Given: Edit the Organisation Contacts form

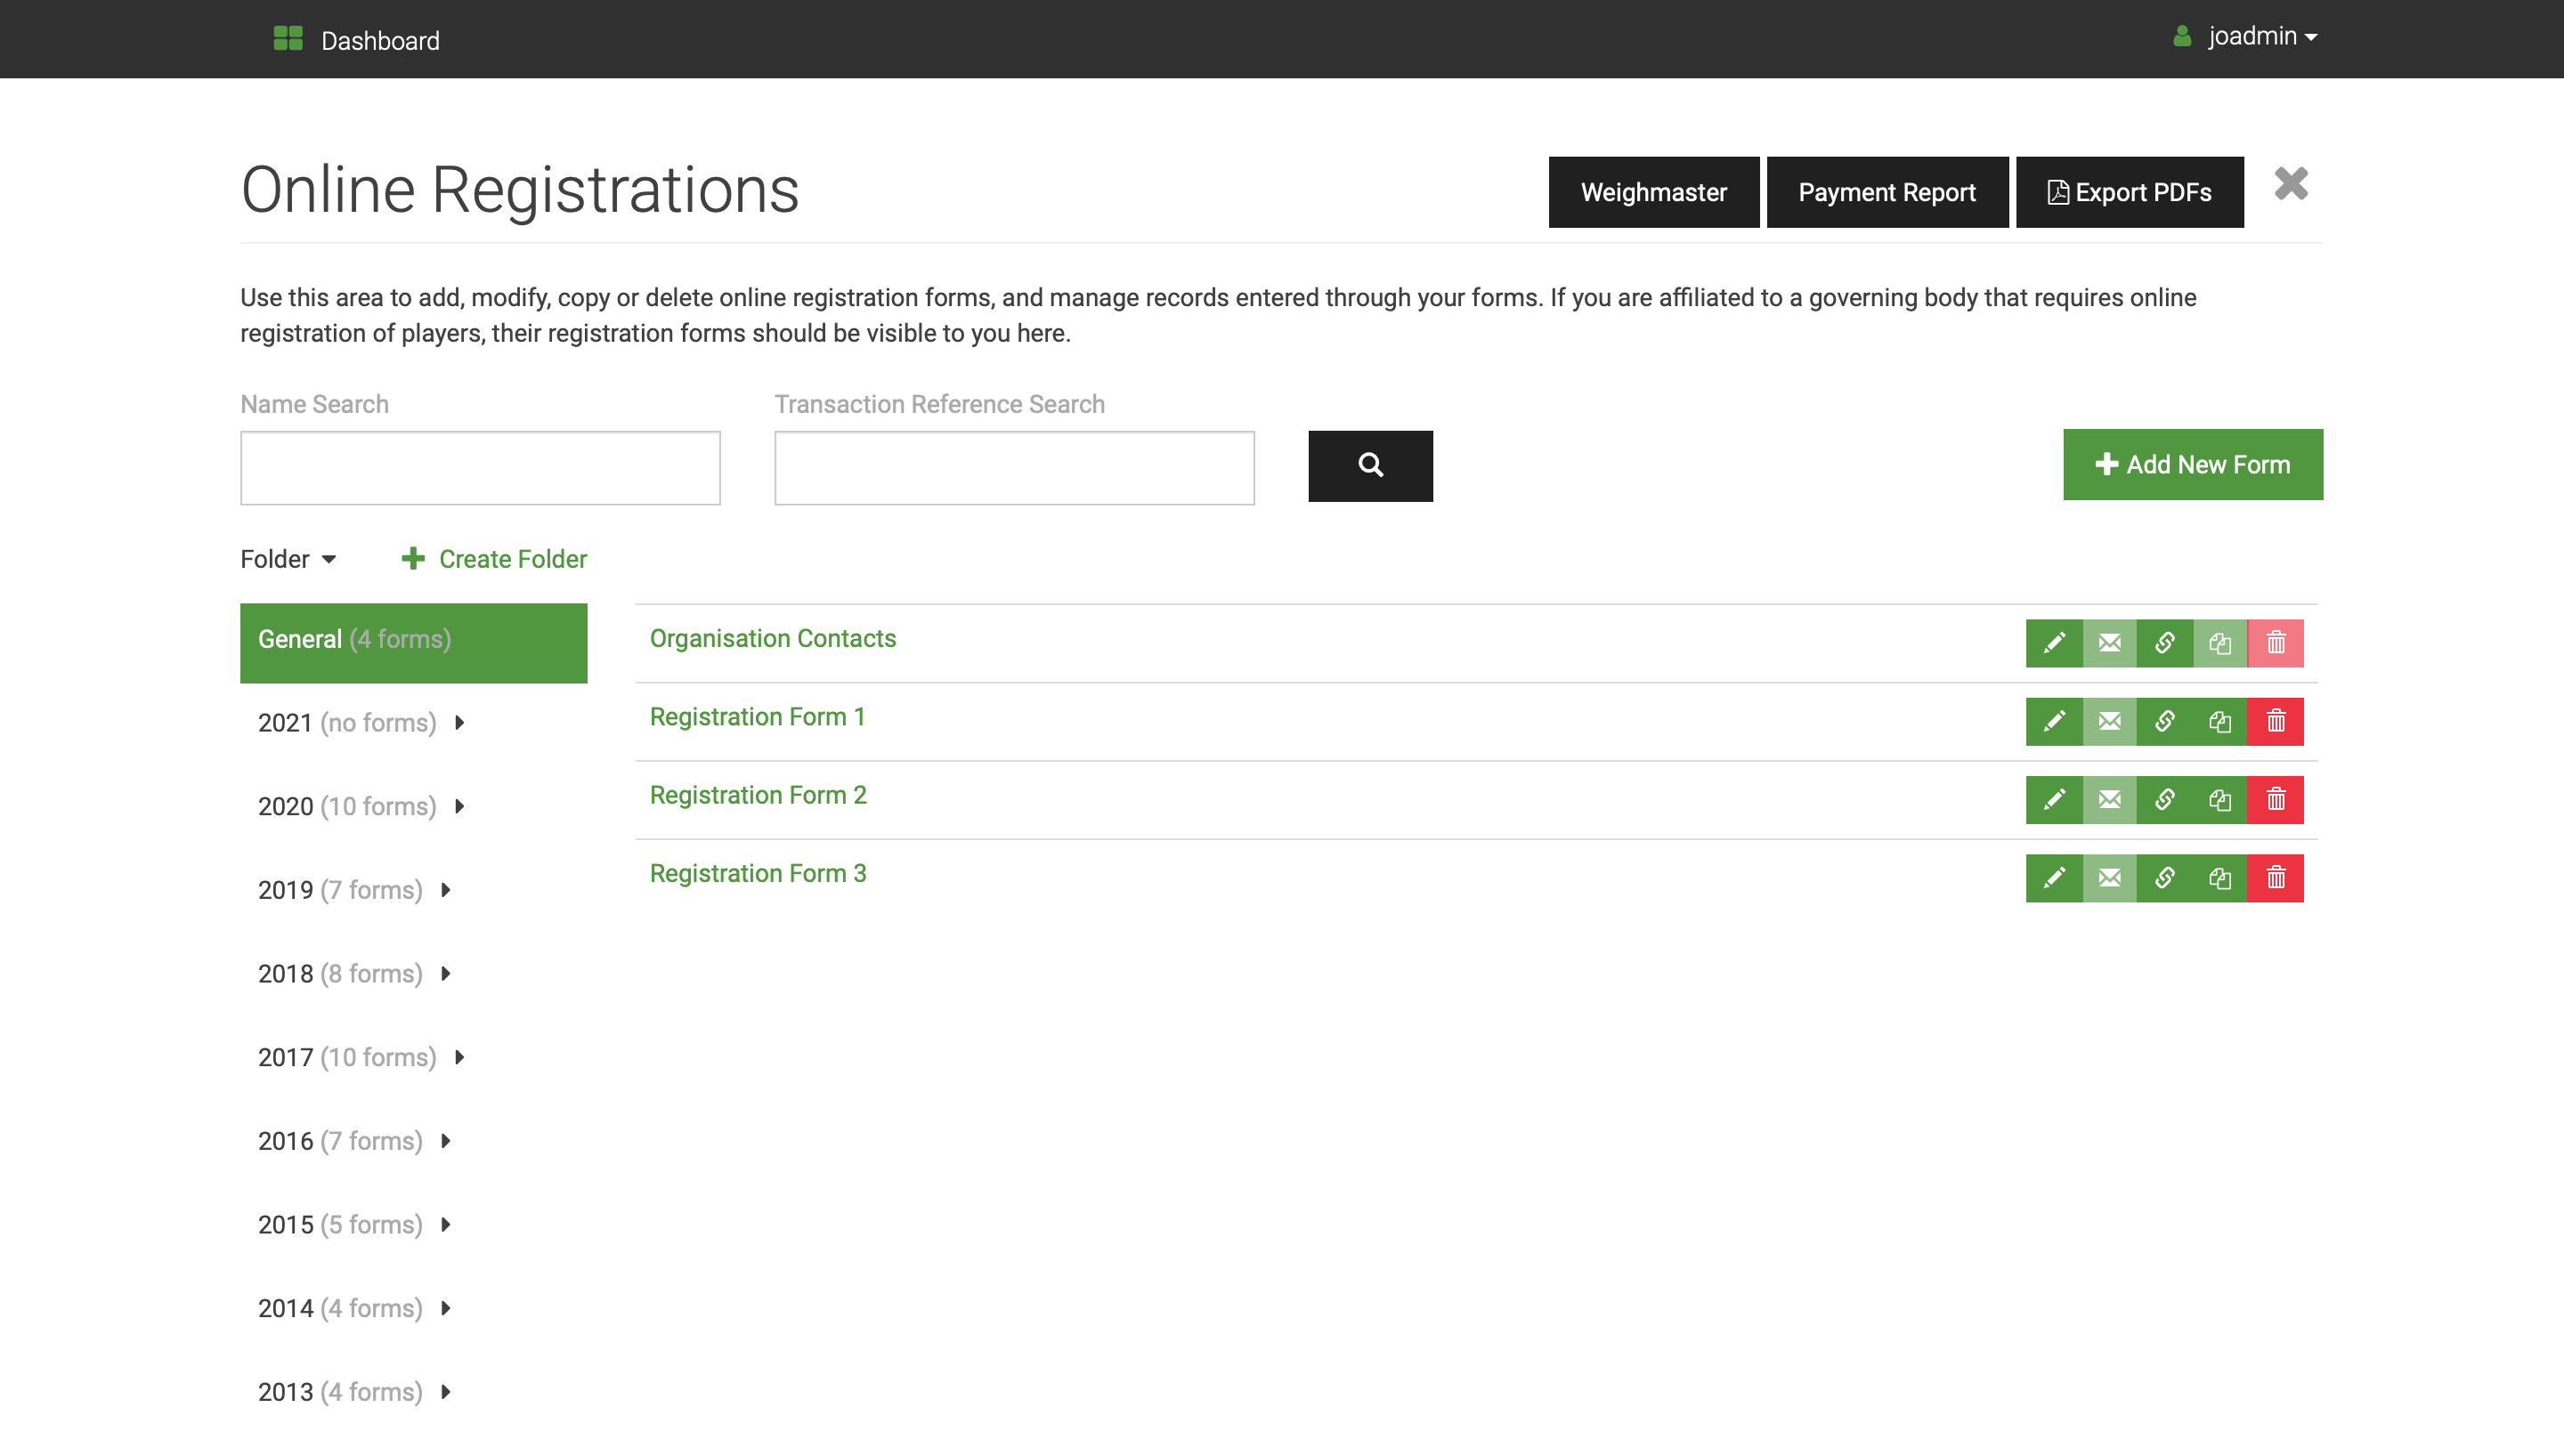Looking at the screenshot, I should coord(2054,643).
